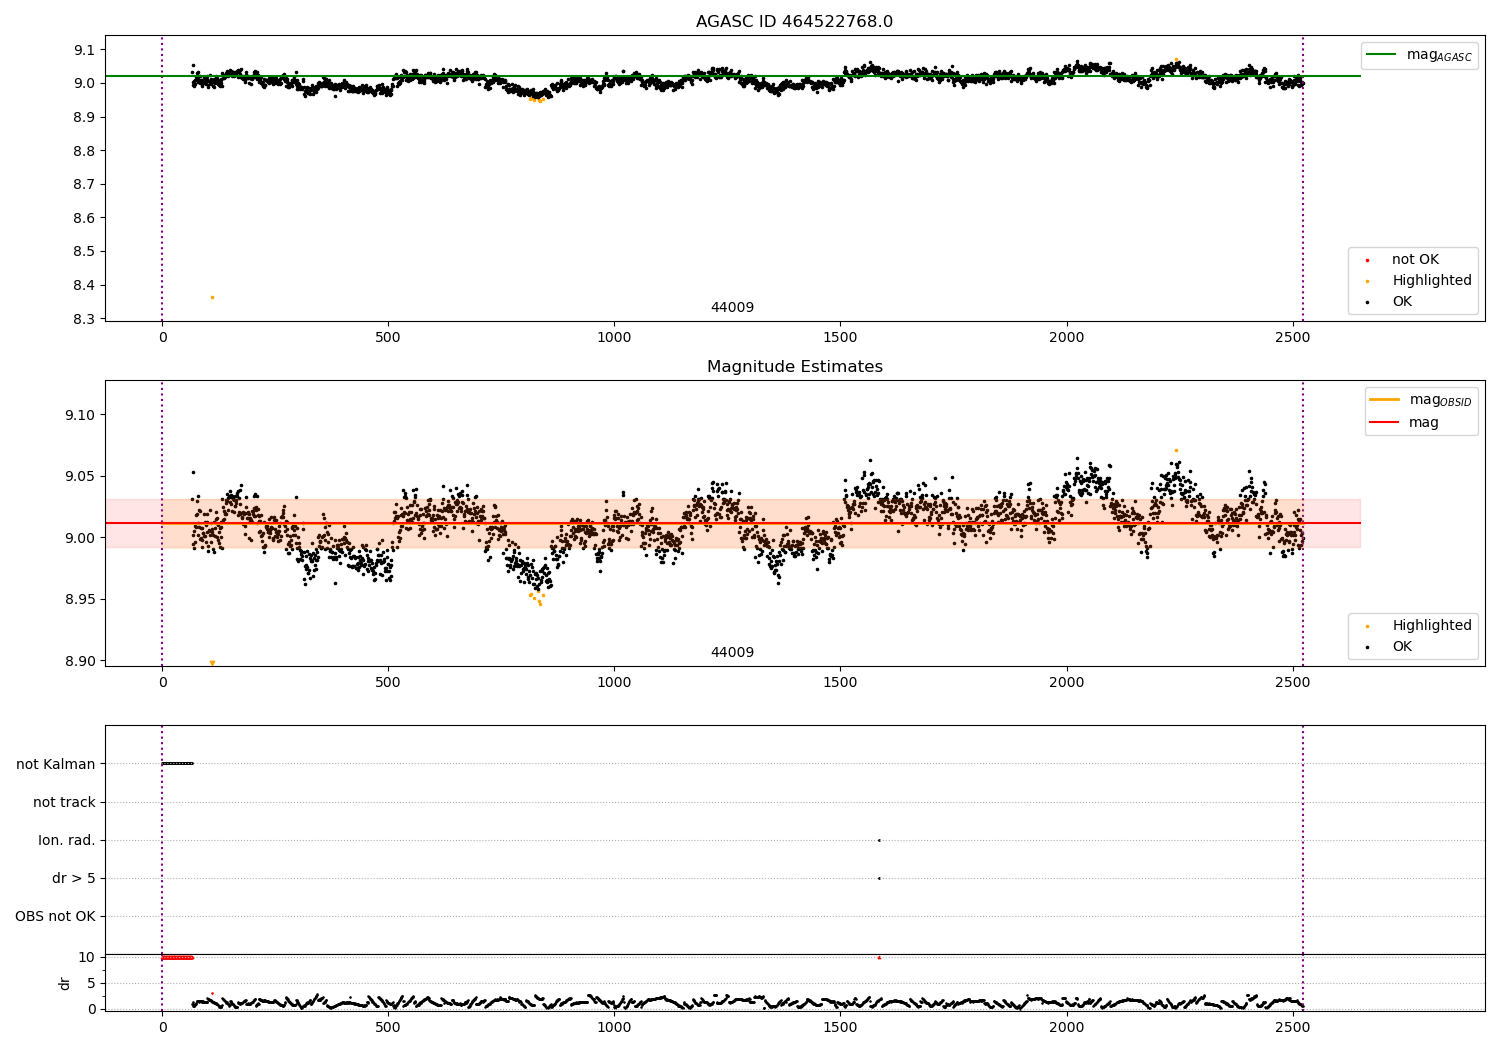Select the green mag AGASC legend line sample

pos(1382,55)
